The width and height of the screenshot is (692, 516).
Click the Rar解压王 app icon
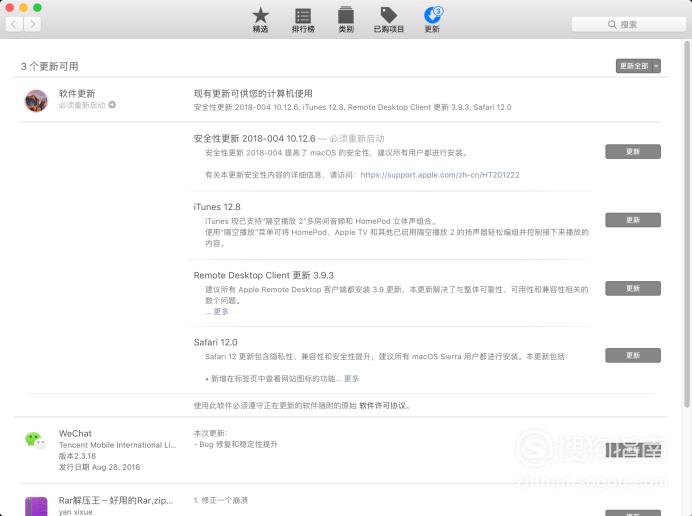tap(36, 506)
